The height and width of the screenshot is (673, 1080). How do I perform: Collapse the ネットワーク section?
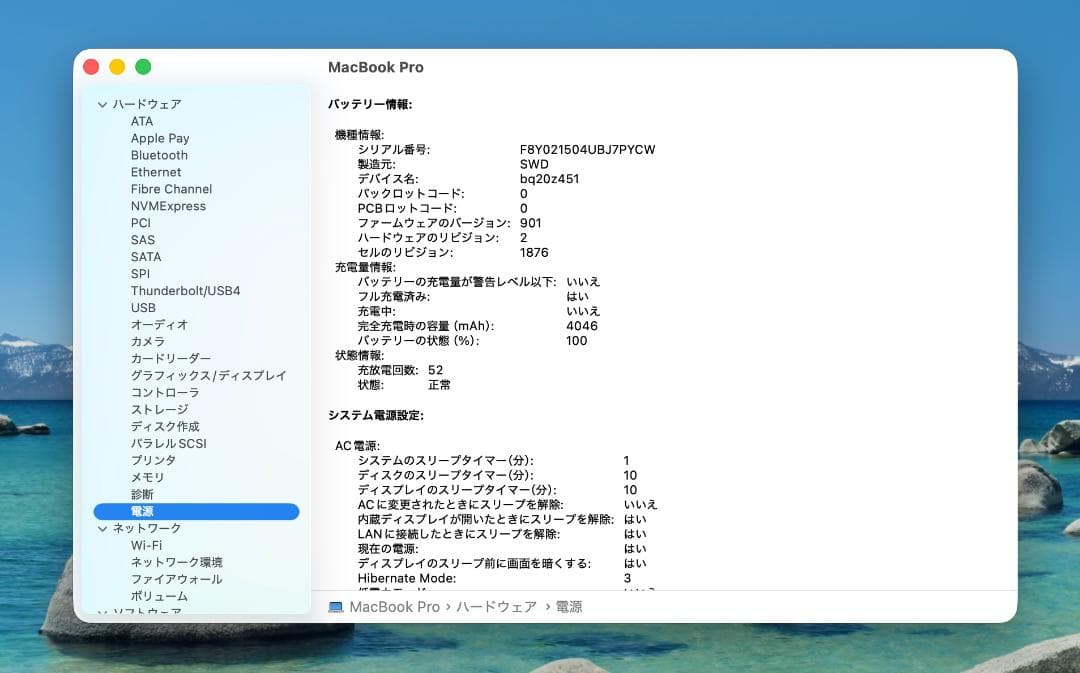click(x=103, y=529)
